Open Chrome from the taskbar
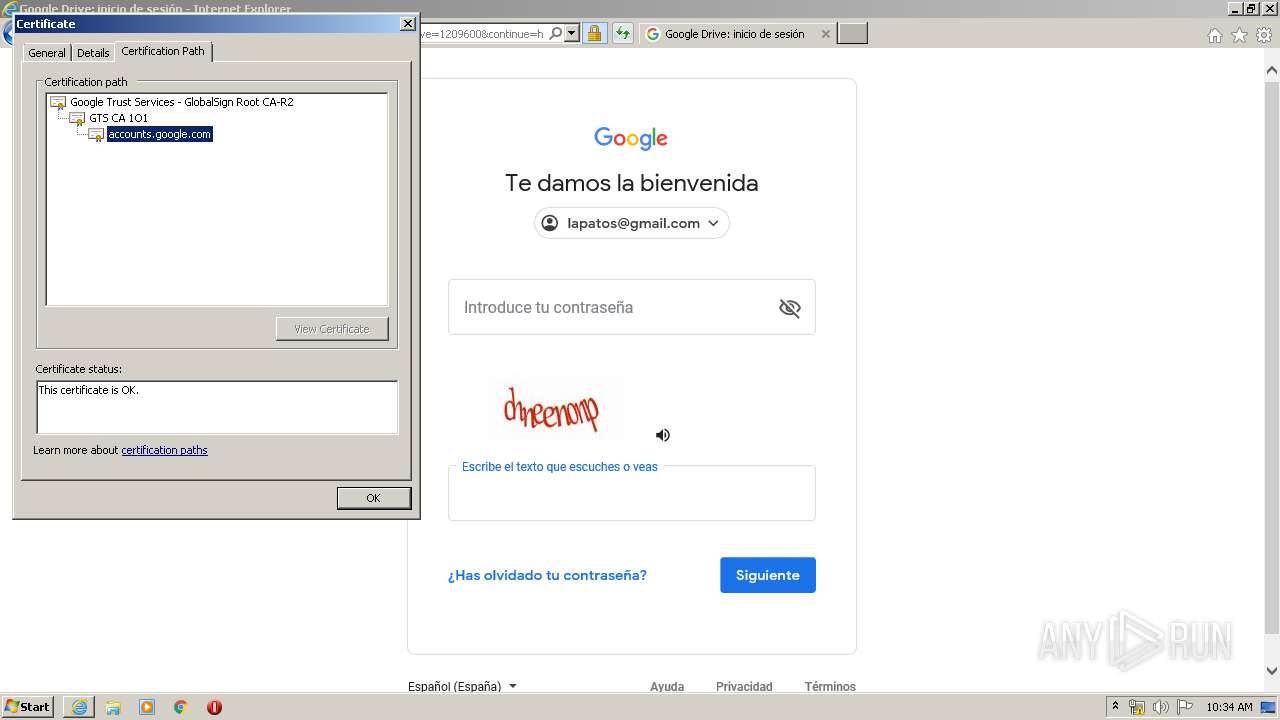Screen dimensions: 1280x720 (180, 707)
